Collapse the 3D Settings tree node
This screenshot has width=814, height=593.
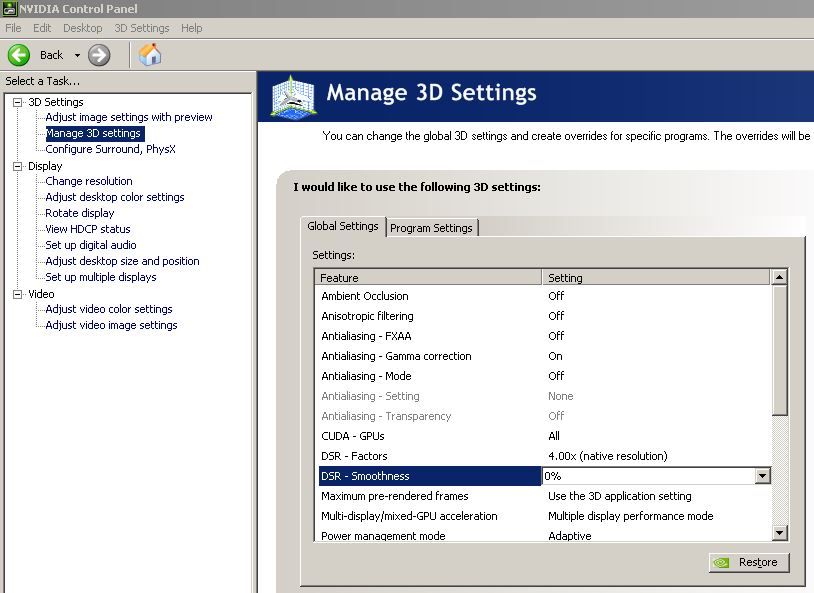[18, 102]
